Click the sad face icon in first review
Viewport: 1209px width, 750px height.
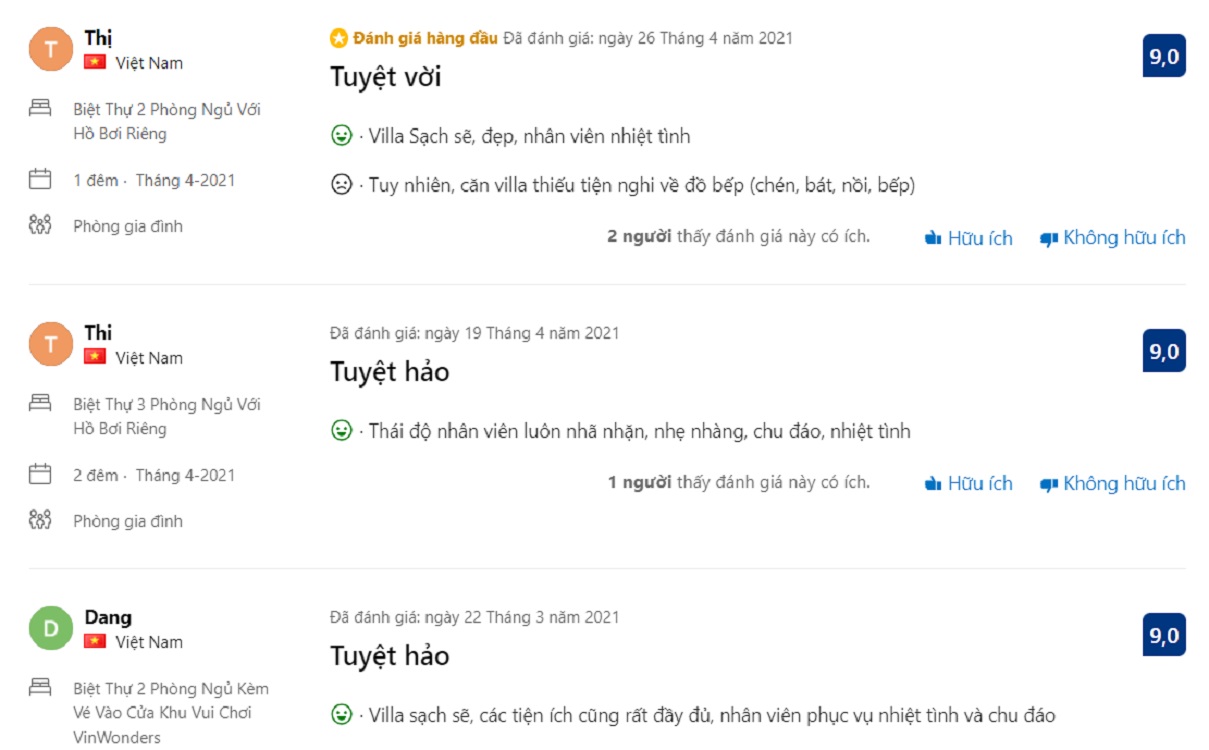click(x=341, y=185)
